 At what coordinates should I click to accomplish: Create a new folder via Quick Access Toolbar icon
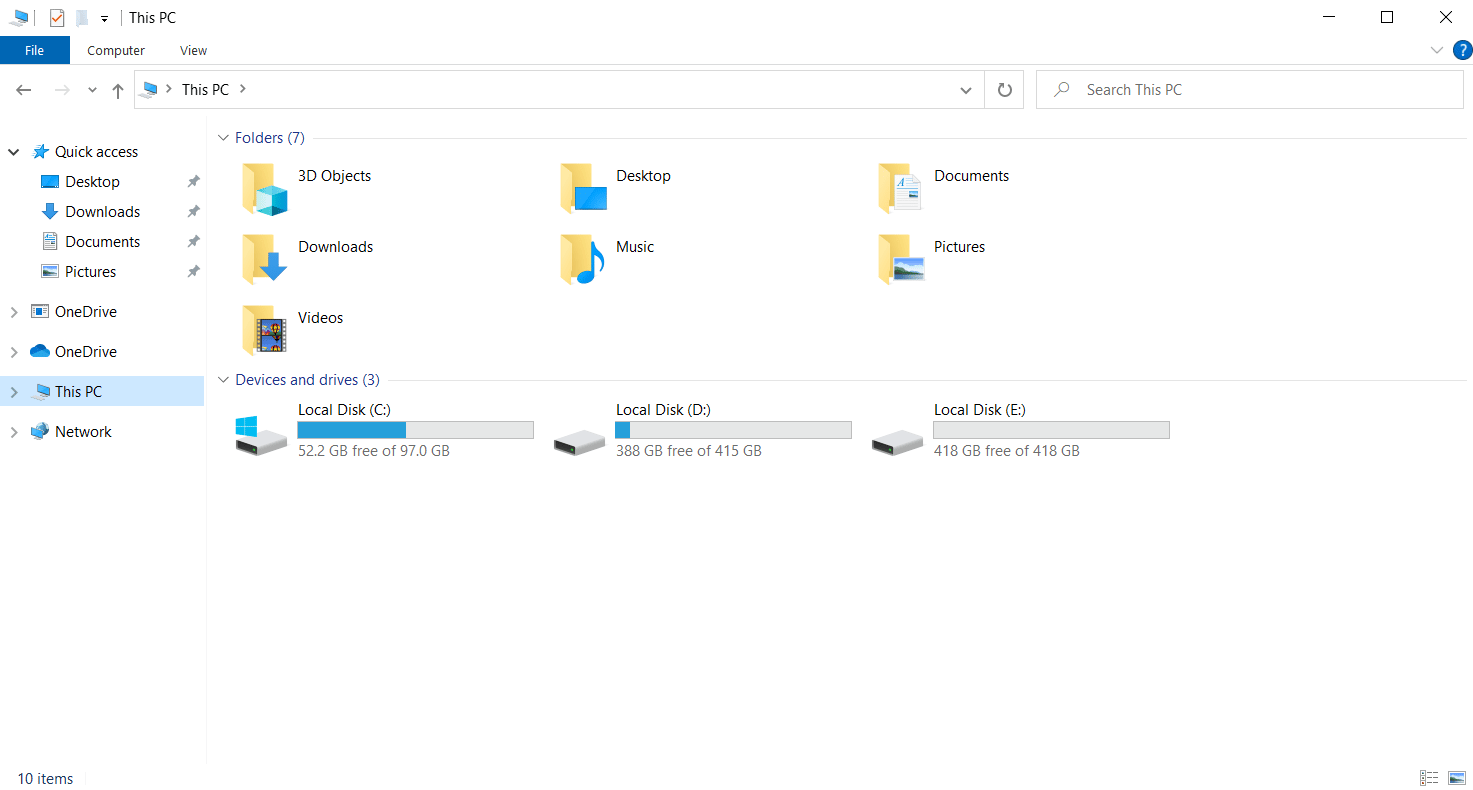pyautogui.click(x=81, y=17)
